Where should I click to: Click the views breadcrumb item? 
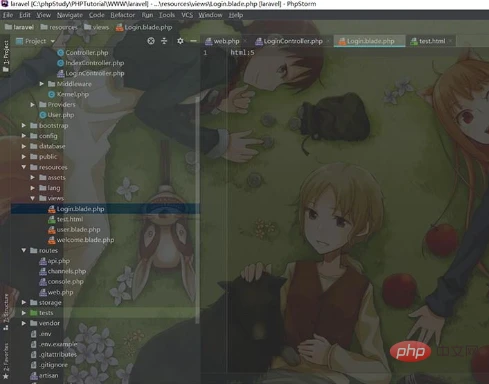coord(97,27)
